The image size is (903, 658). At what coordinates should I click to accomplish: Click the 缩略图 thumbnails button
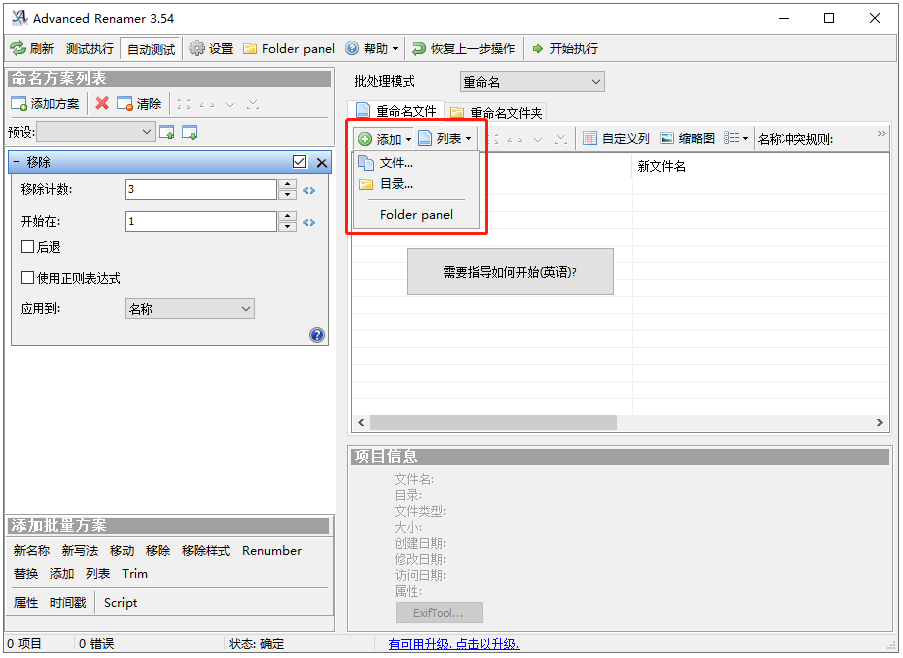coord(688,139)
